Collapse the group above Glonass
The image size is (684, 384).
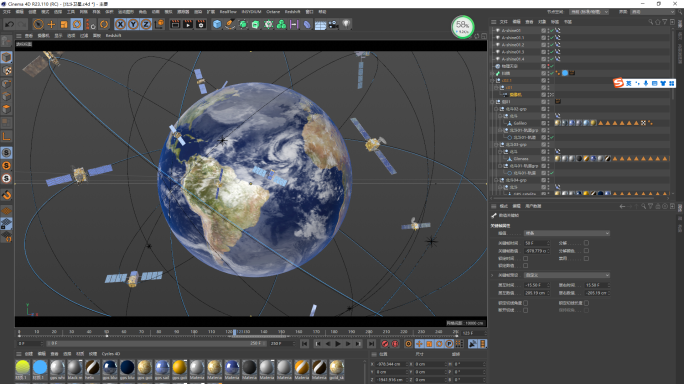[501, 152]
